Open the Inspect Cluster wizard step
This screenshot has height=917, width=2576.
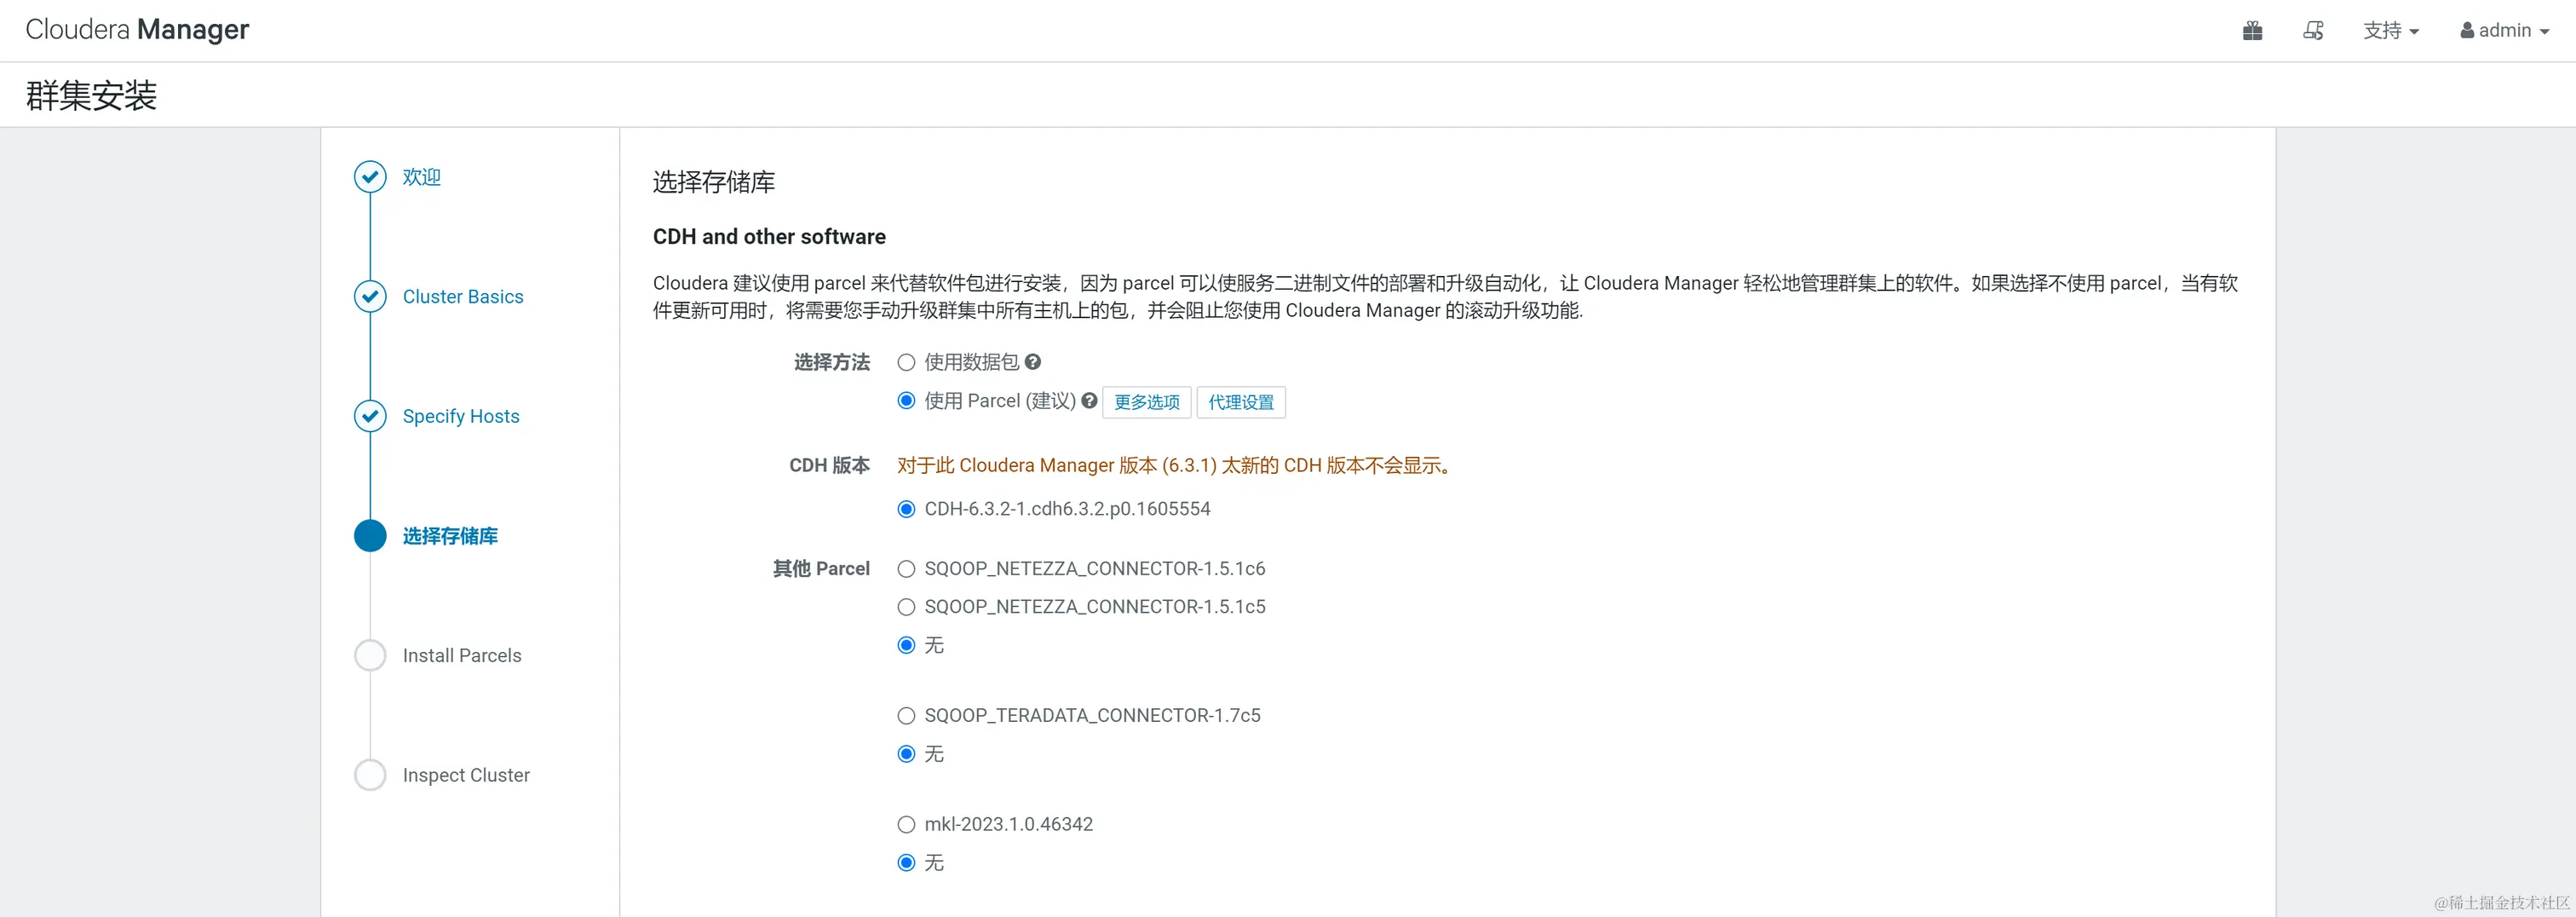pyautogui.click(x=466, y=775)
